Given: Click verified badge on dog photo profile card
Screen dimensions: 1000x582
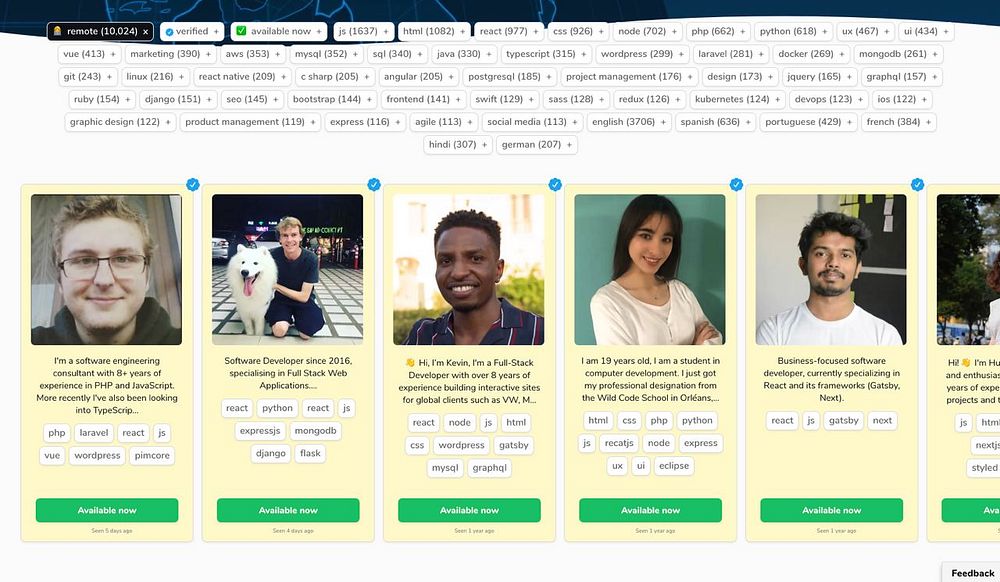Looking at the screenshot, I should [374, 185].
